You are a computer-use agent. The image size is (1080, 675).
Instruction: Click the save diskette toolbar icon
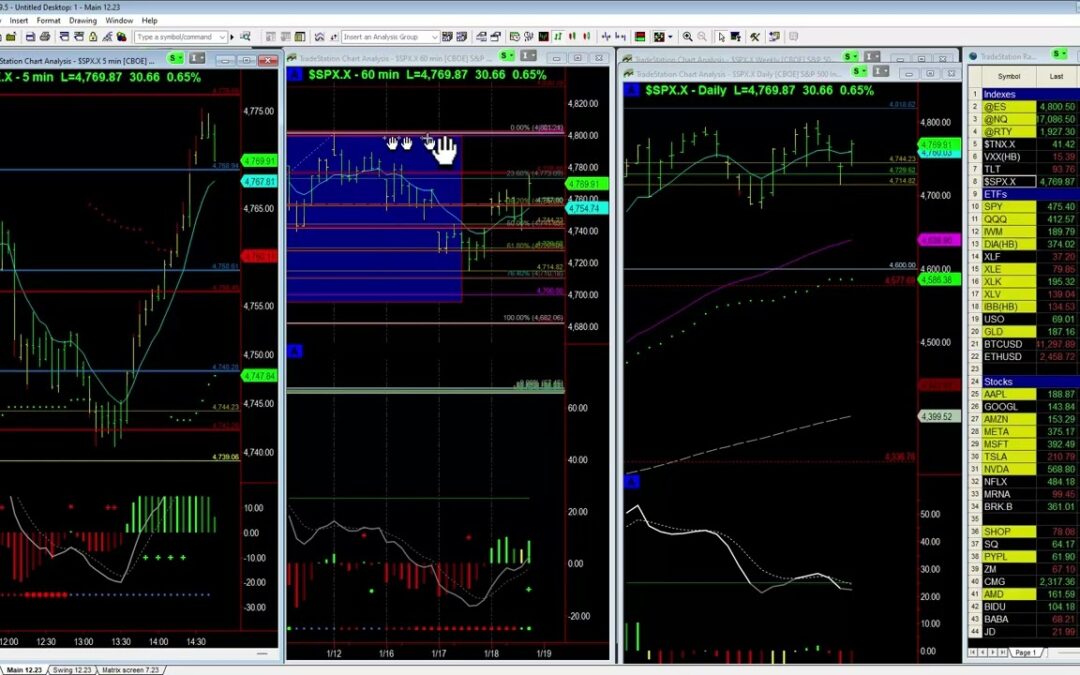point(30,37)
